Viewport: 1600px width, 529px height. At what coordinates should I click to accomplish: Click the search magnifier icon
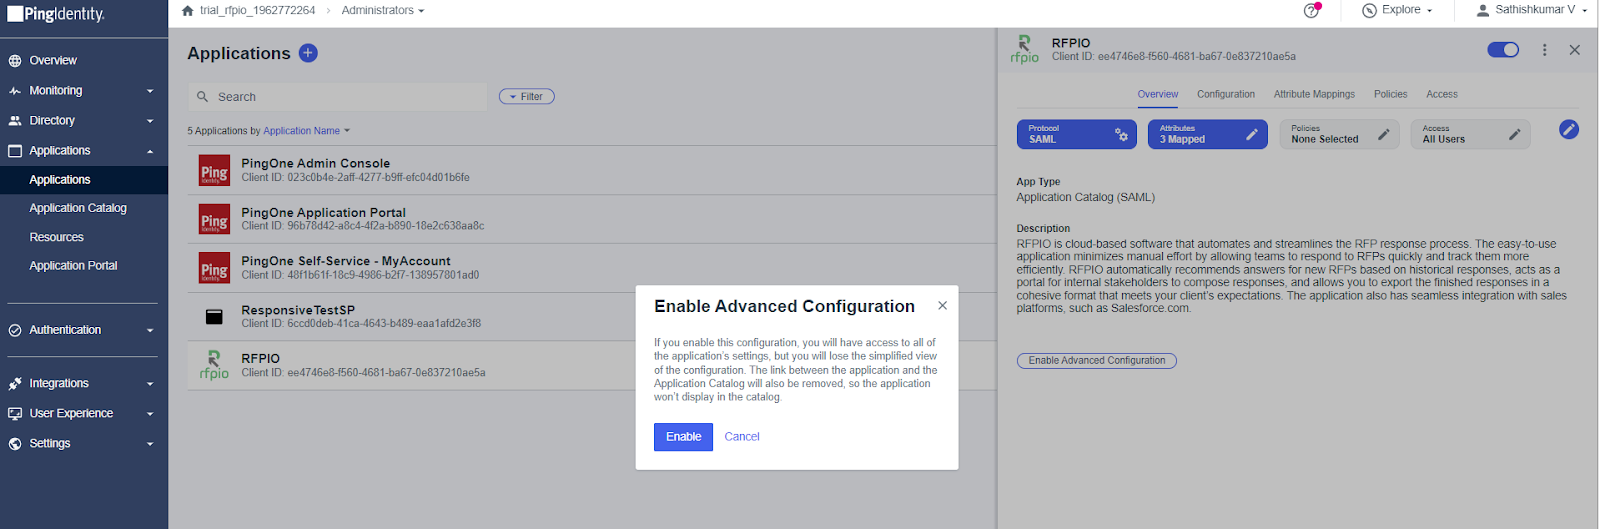(203, 97)
